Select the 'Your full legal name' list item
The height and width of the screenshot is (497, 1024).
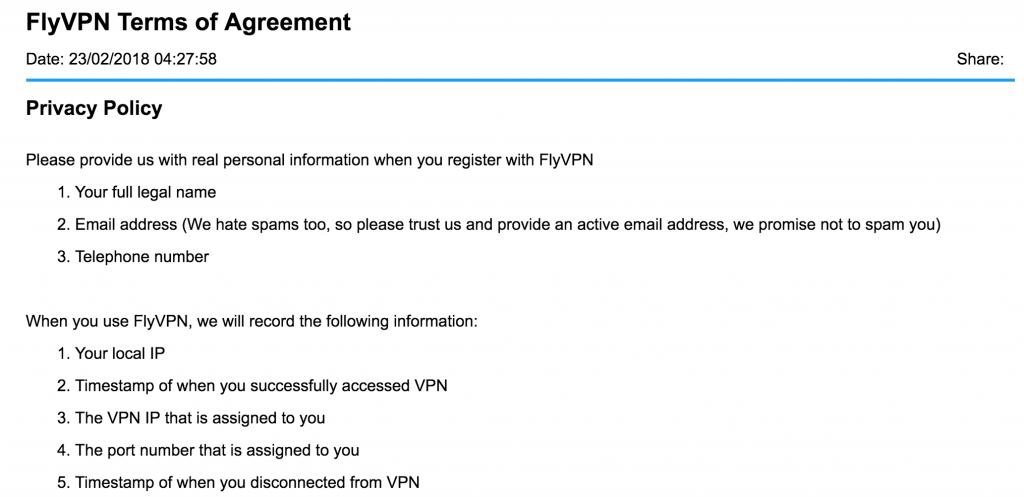136,192
